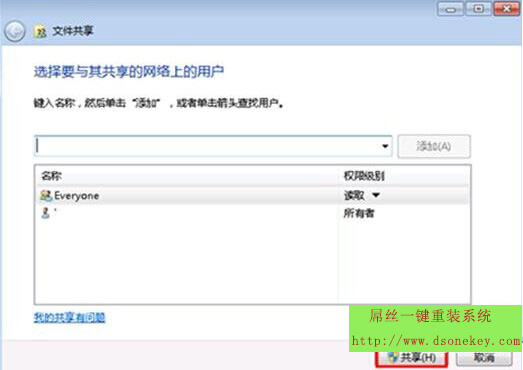
Task: Maximize the 文件共享 window
Action: coord(478,8)
